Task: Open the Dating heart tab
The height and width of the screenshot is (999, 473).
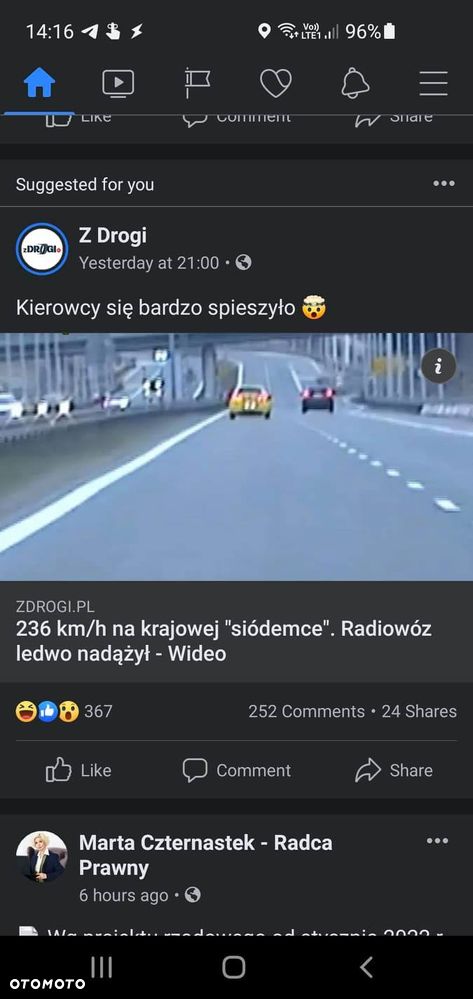Action: pyautogui.click(x=276, y=83)
